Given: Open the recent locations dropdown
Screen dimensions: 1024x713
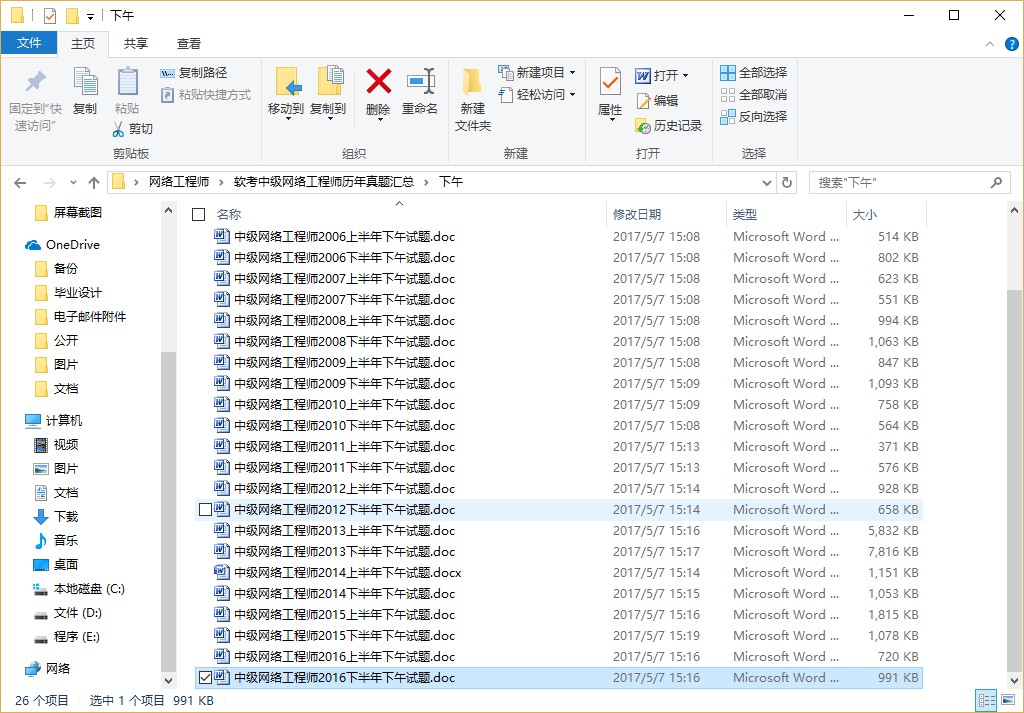Looking at the screenshot, I should tap(73, 182).
